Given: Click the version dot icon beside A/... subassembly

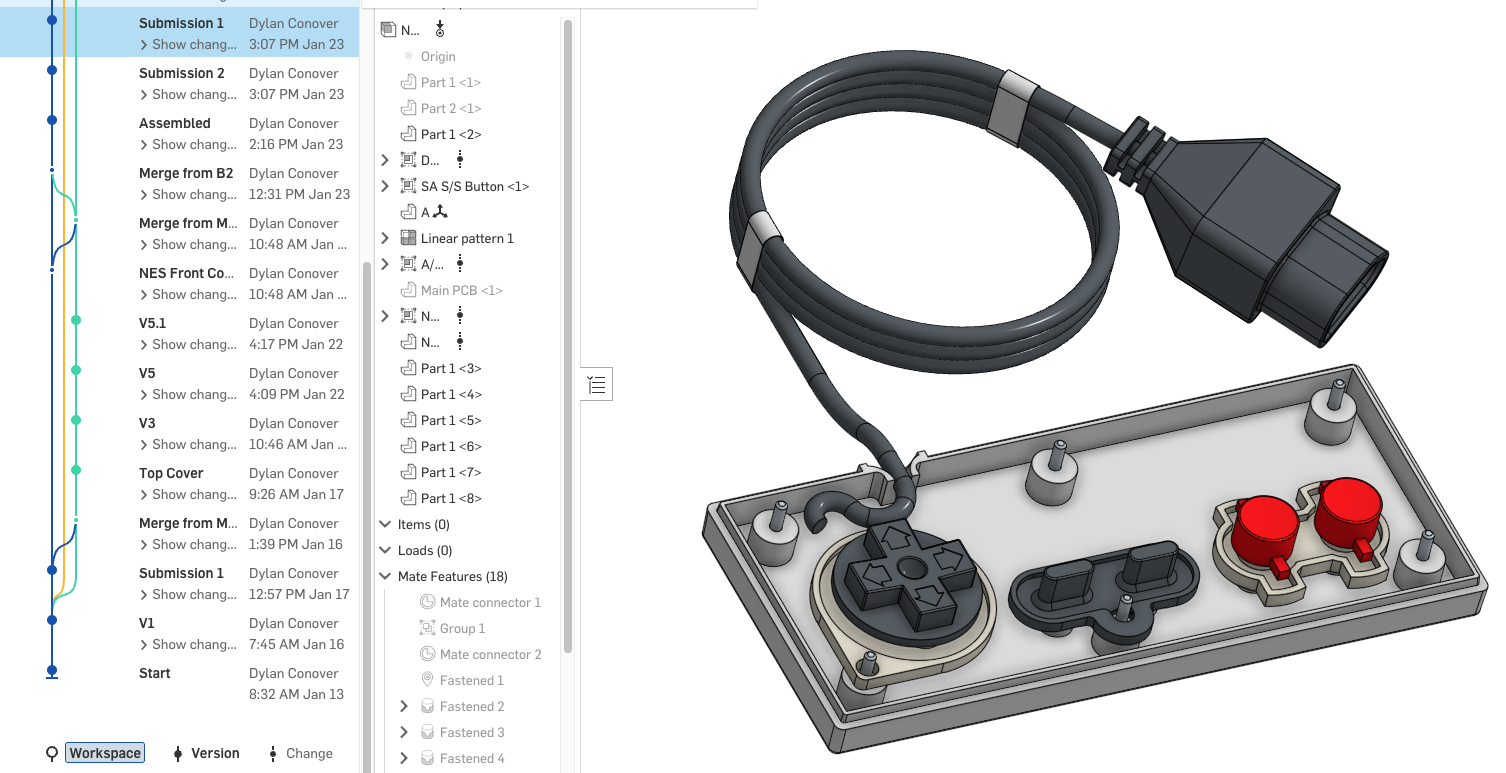Looking at the screenshot, I should point(460,264).
